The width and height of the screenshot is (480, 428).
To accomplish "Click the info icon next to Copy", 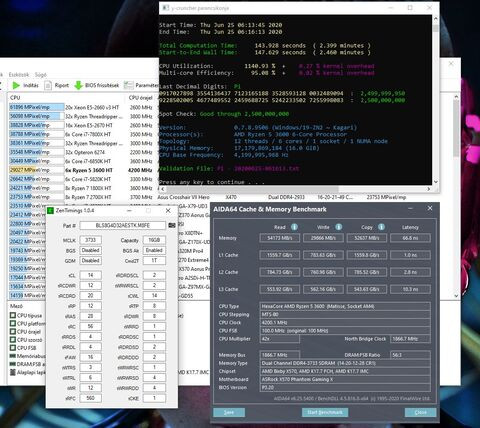I will (381, 227).
